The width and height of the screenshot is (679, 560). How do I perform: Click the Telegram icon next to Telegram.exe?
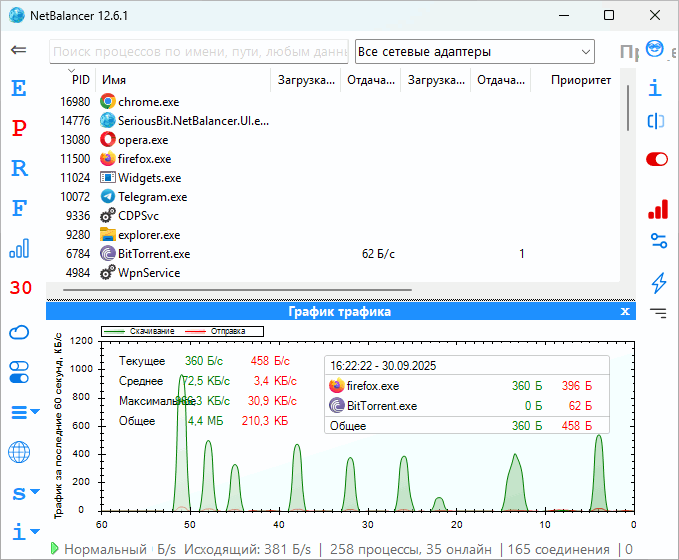[108, 197]
